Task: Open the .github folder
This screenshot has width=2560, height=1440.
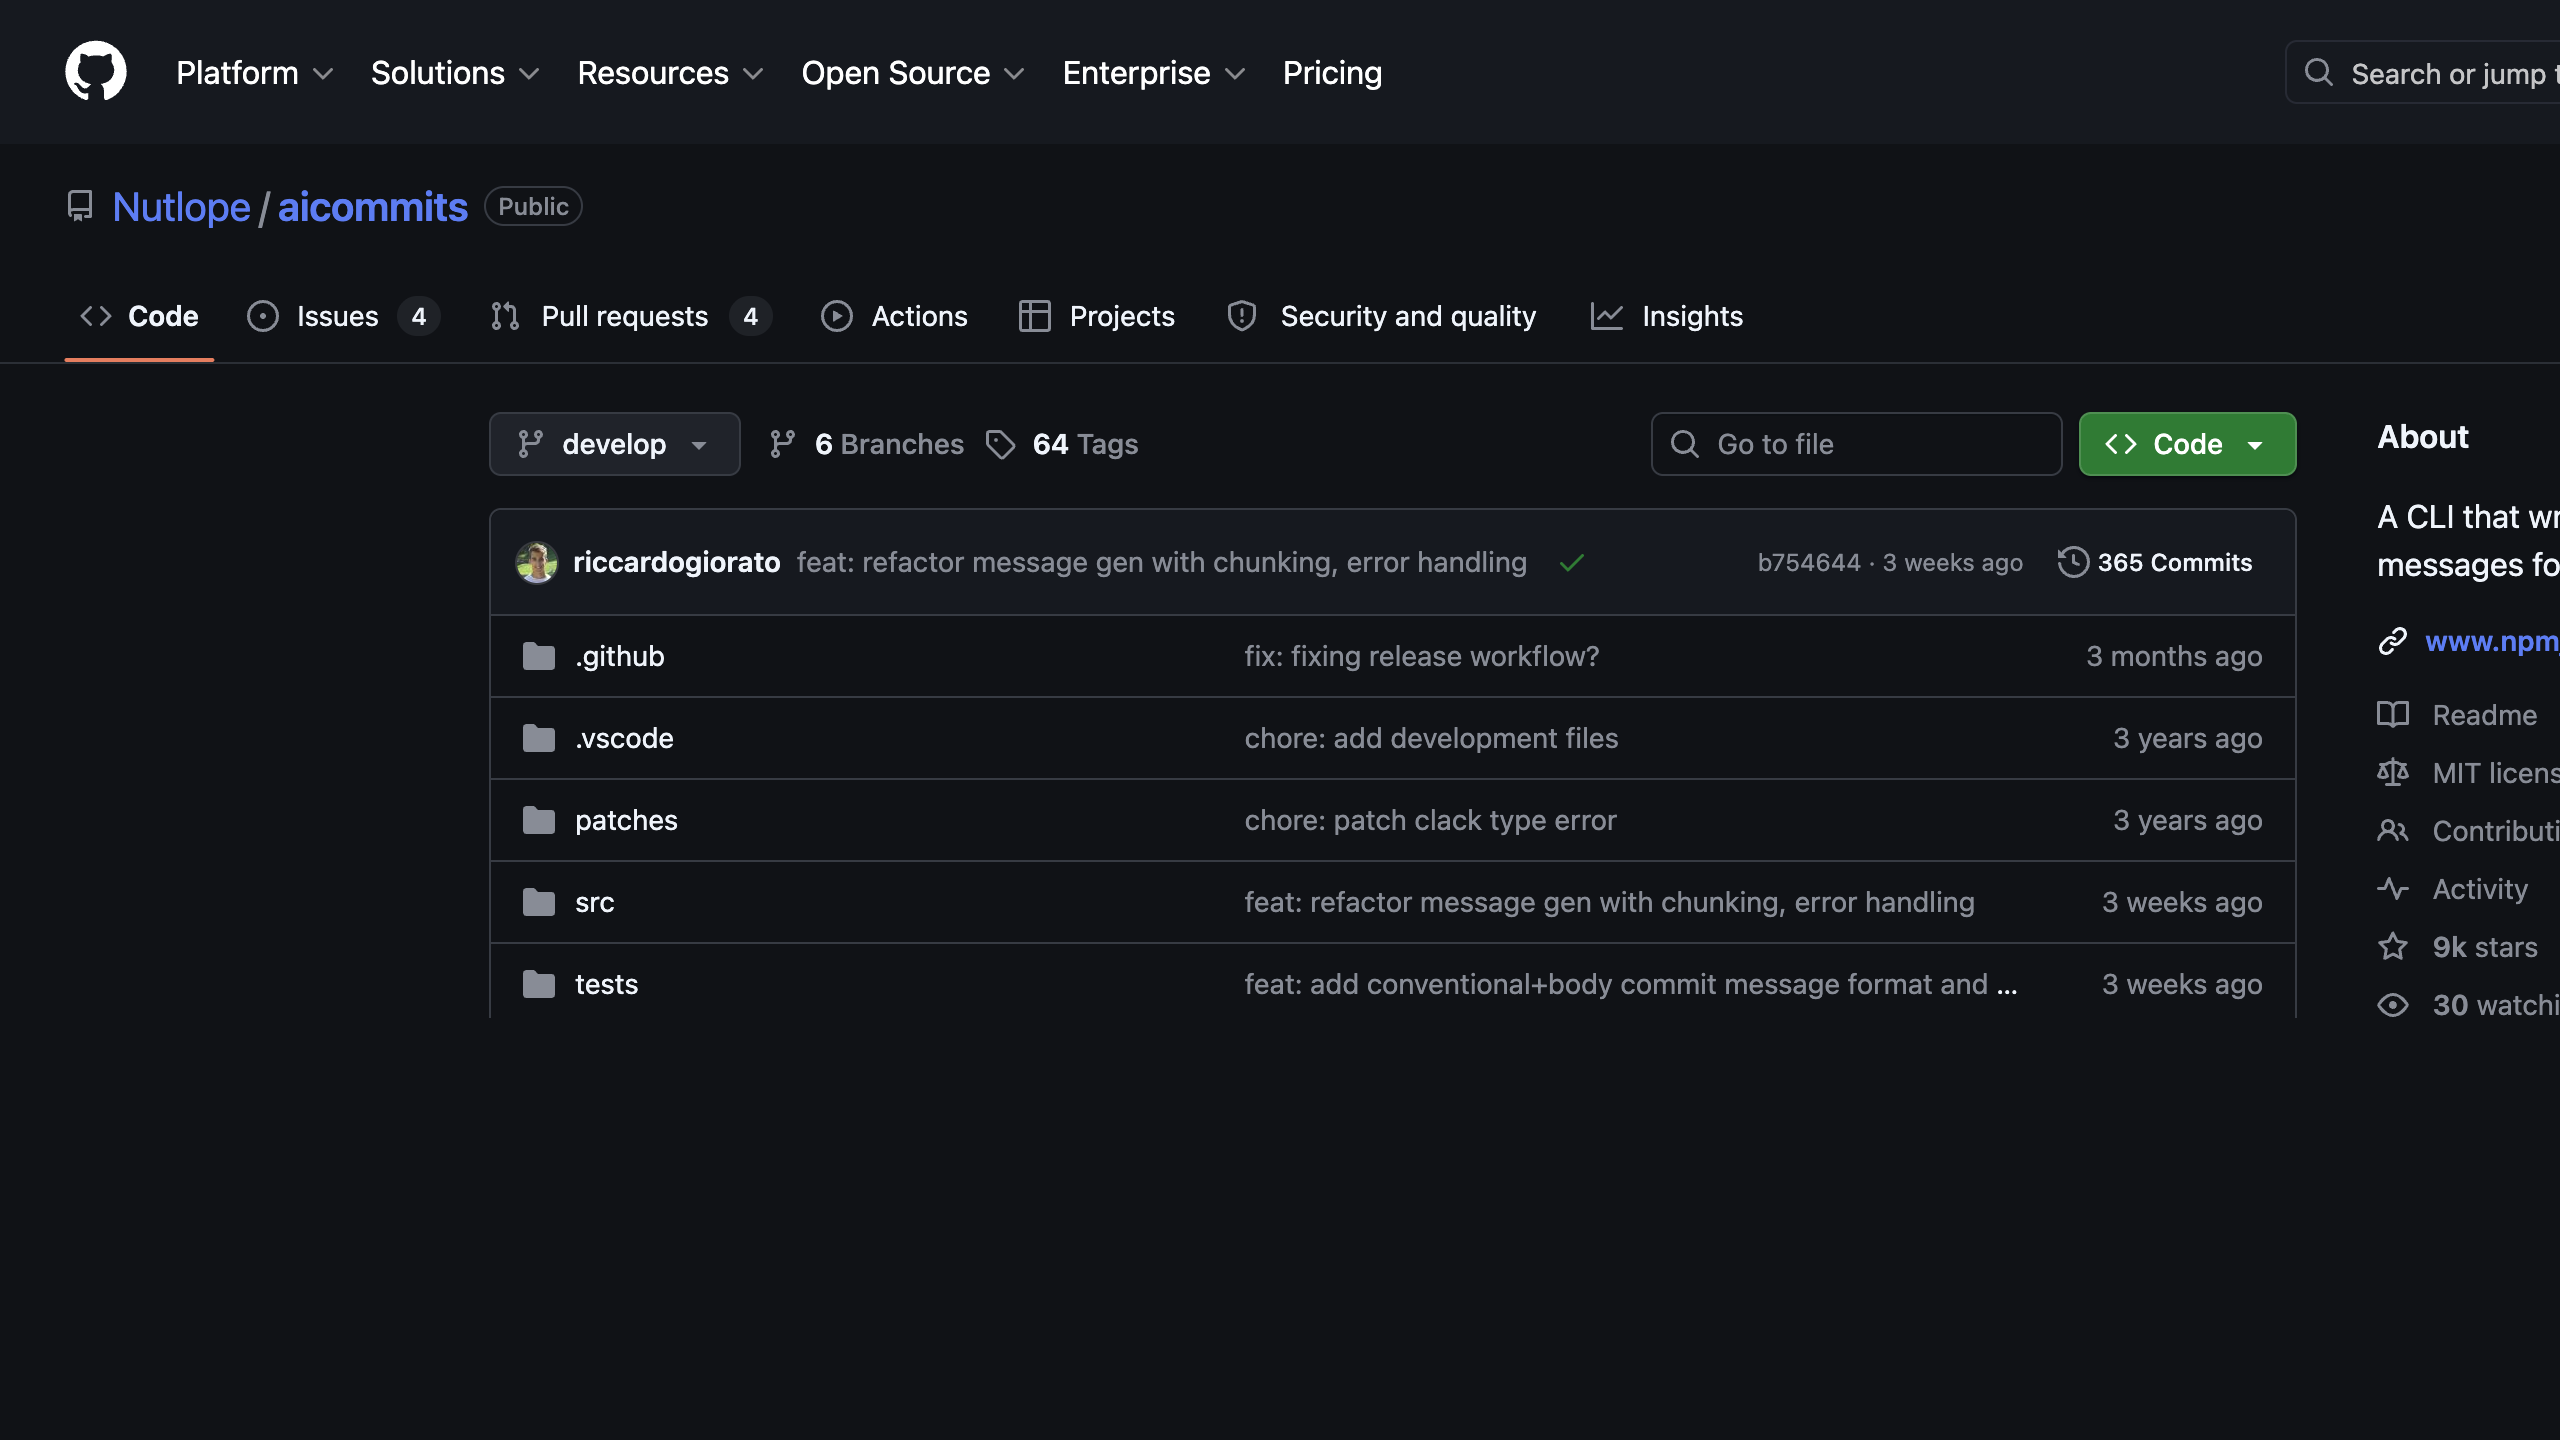Action: pos(620,656)
